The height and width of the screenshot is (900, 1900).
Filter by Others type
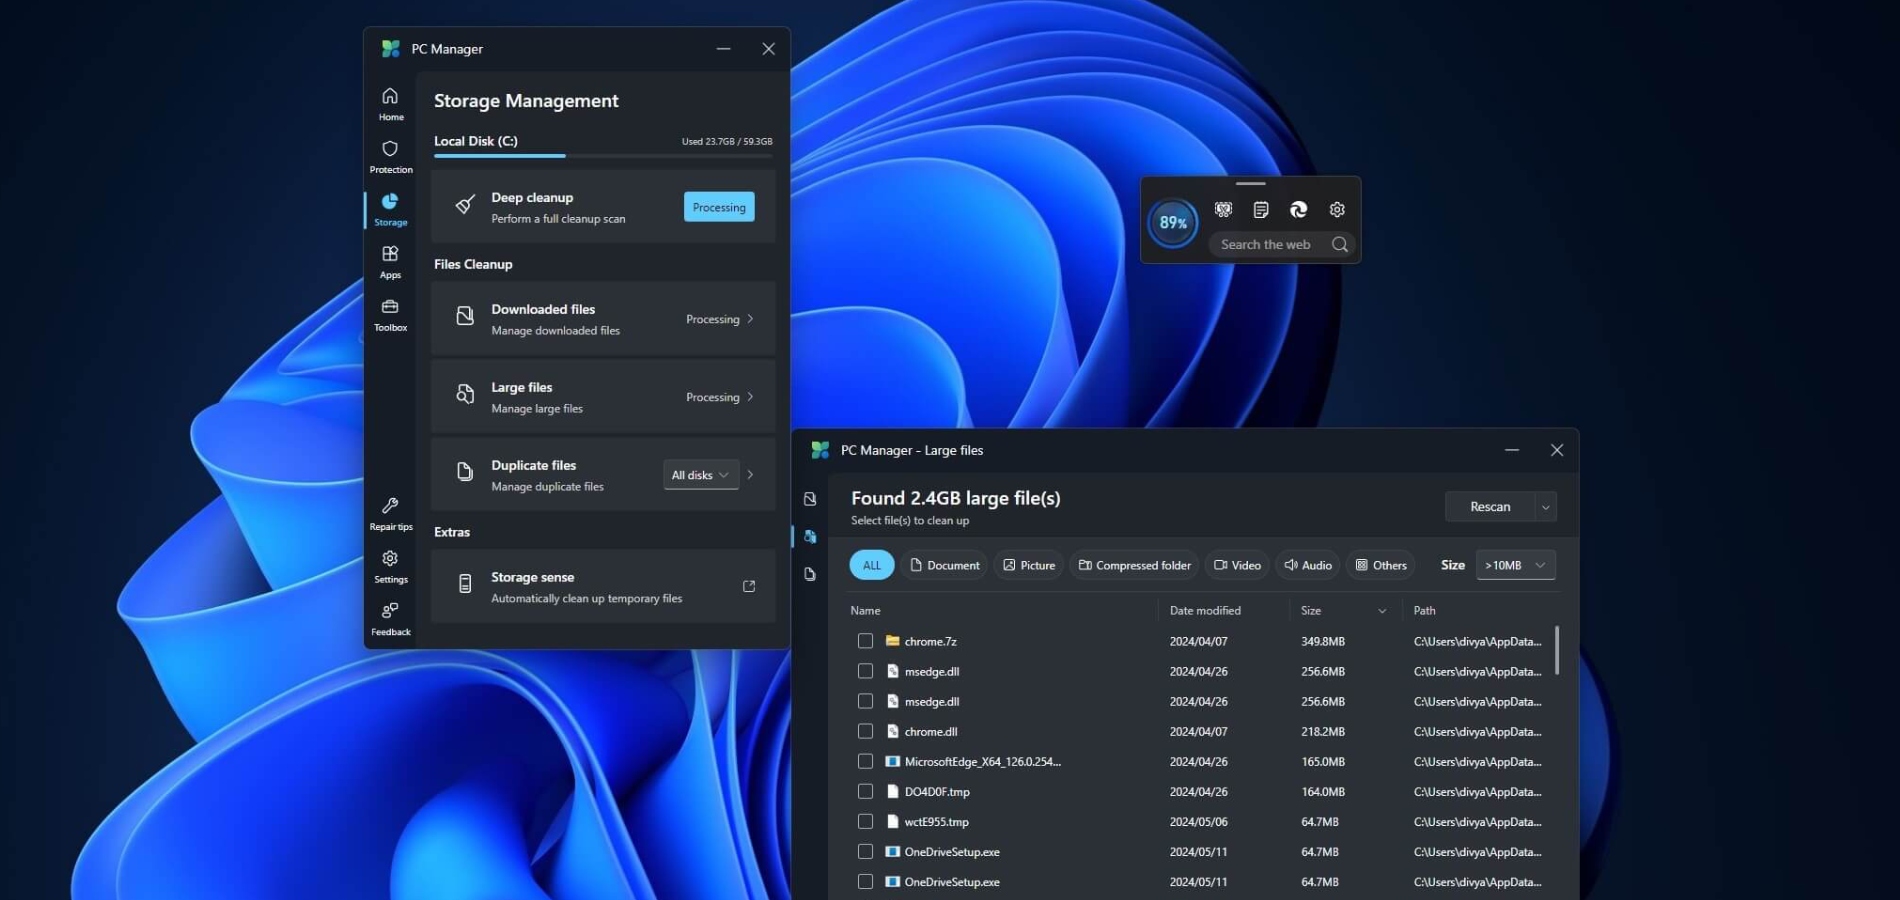click(1381, 565)
